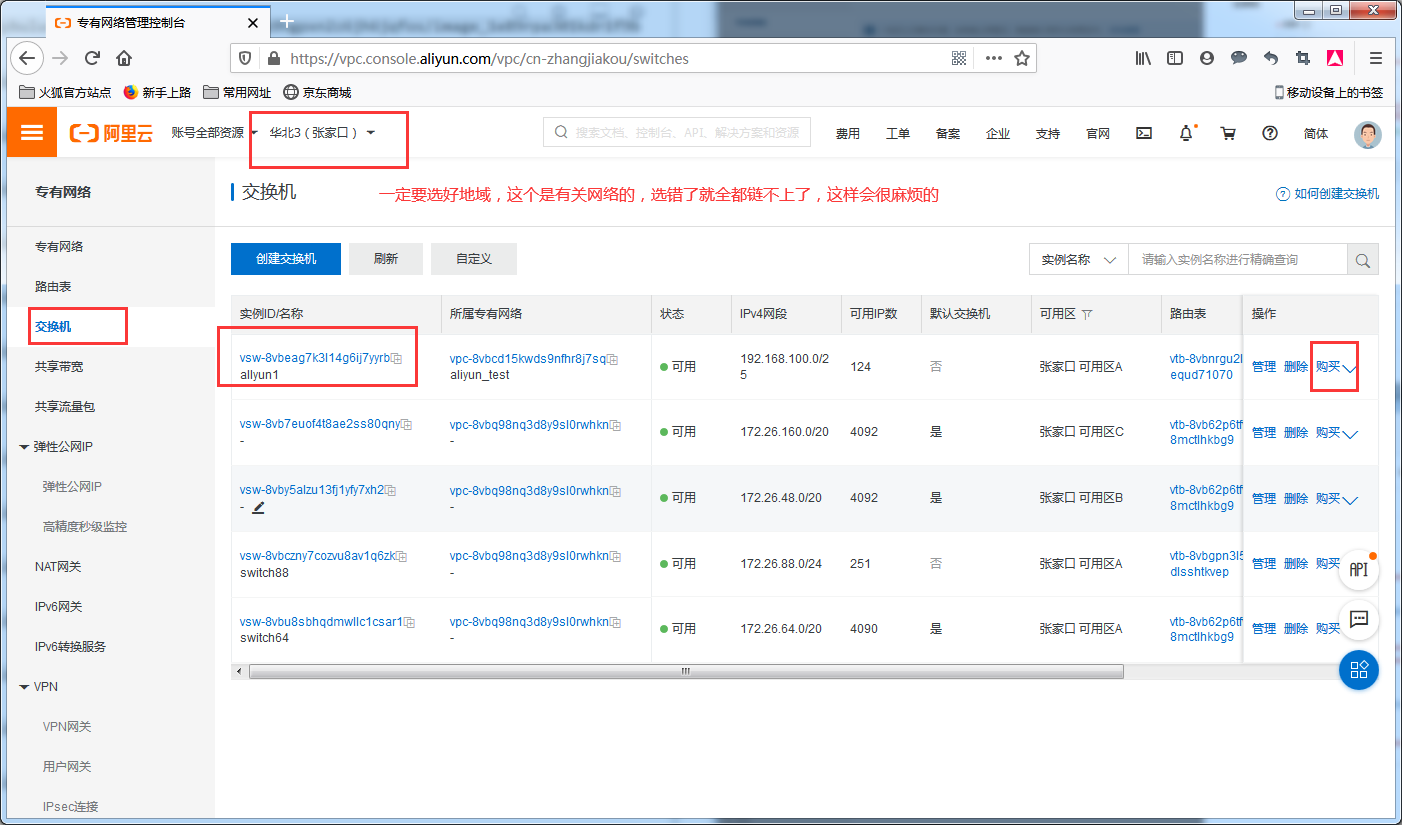Filter the 可用区 column
Viewport: 1402px width, 825px height.
pyautogui.click(x=1087, y=314)
